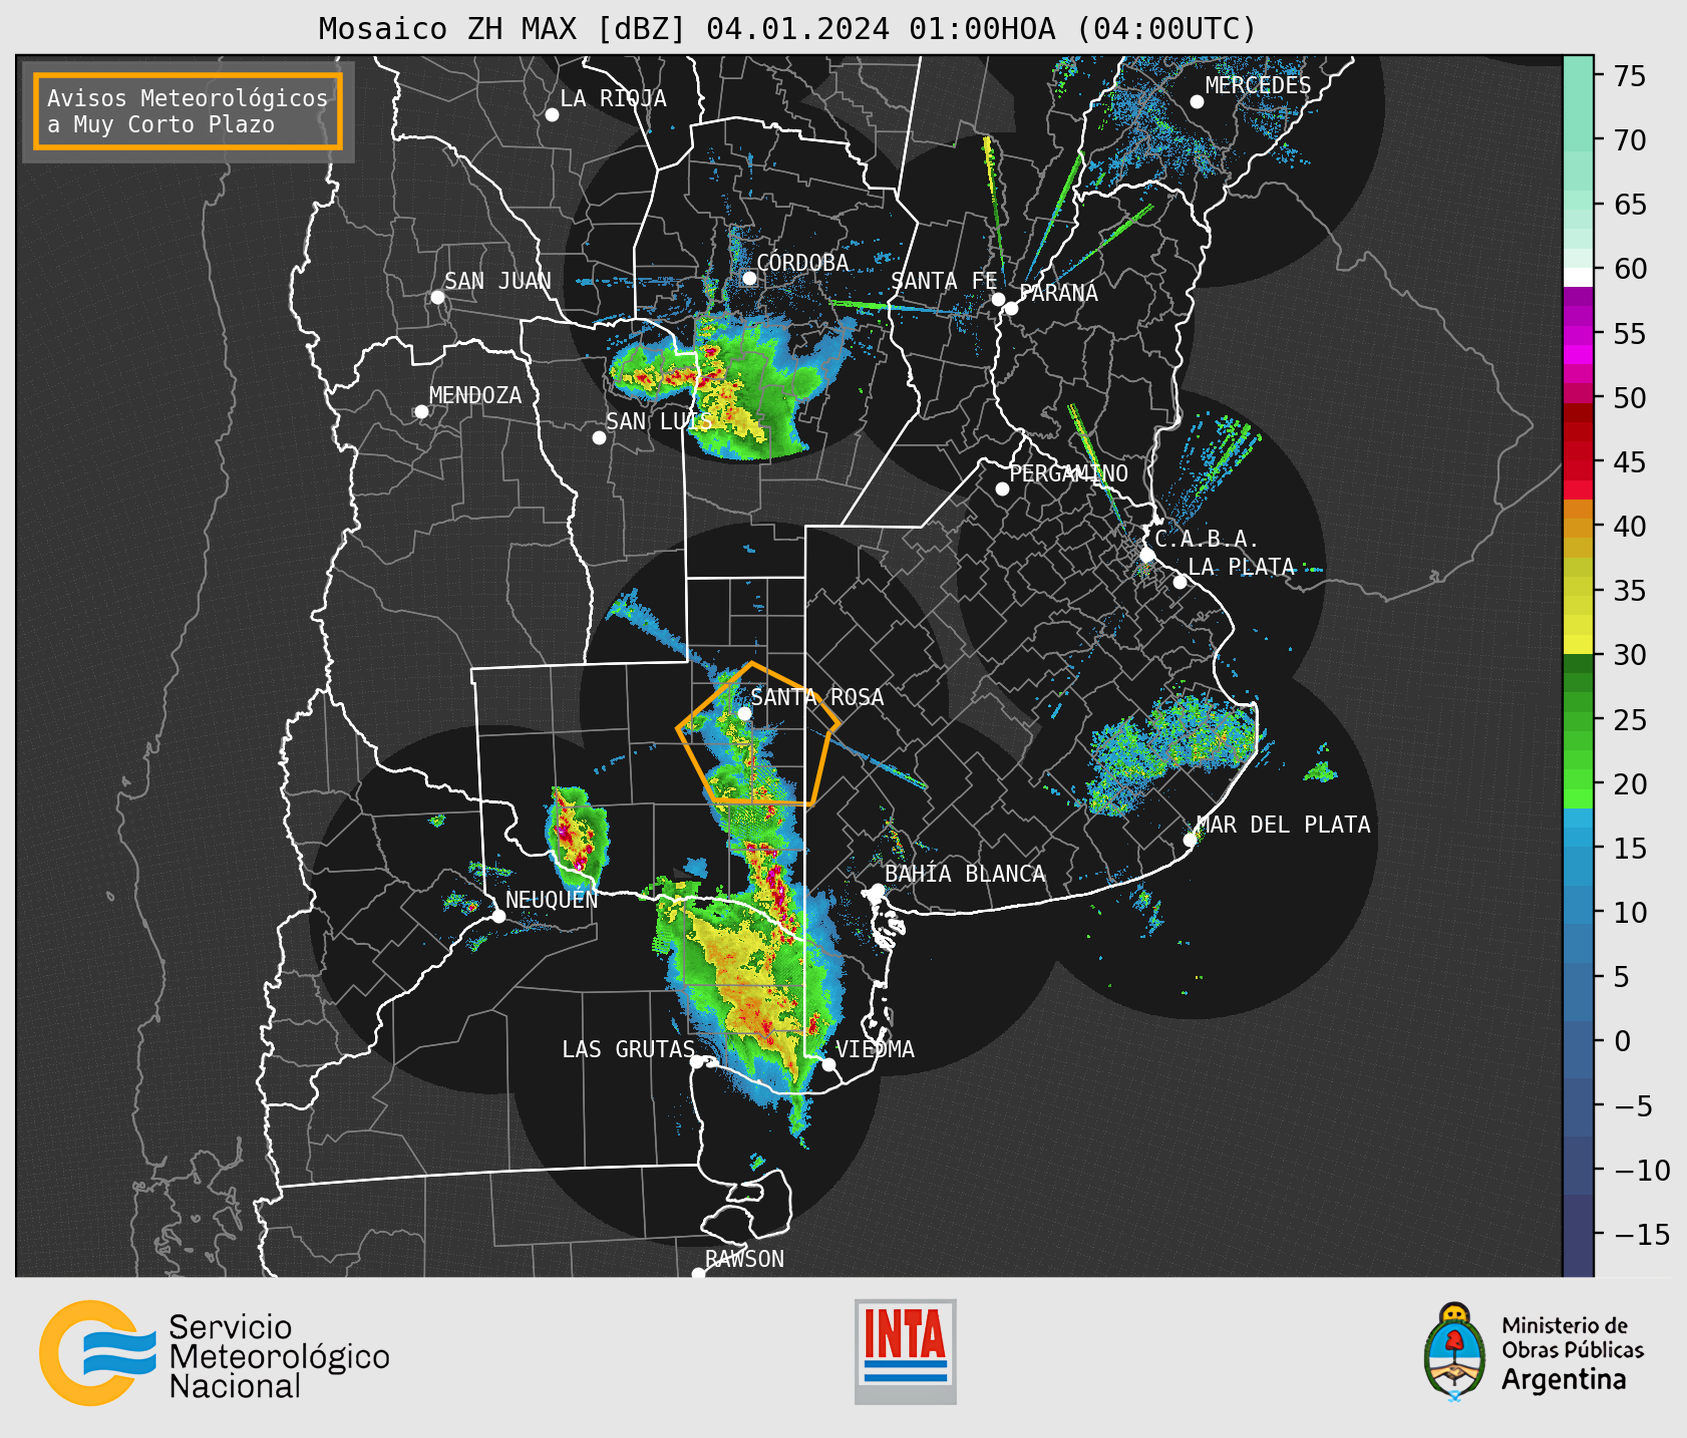Click the Mercedes city marker dot
Viewport: 1687px width, 1438px height.
coord(1197,102)
